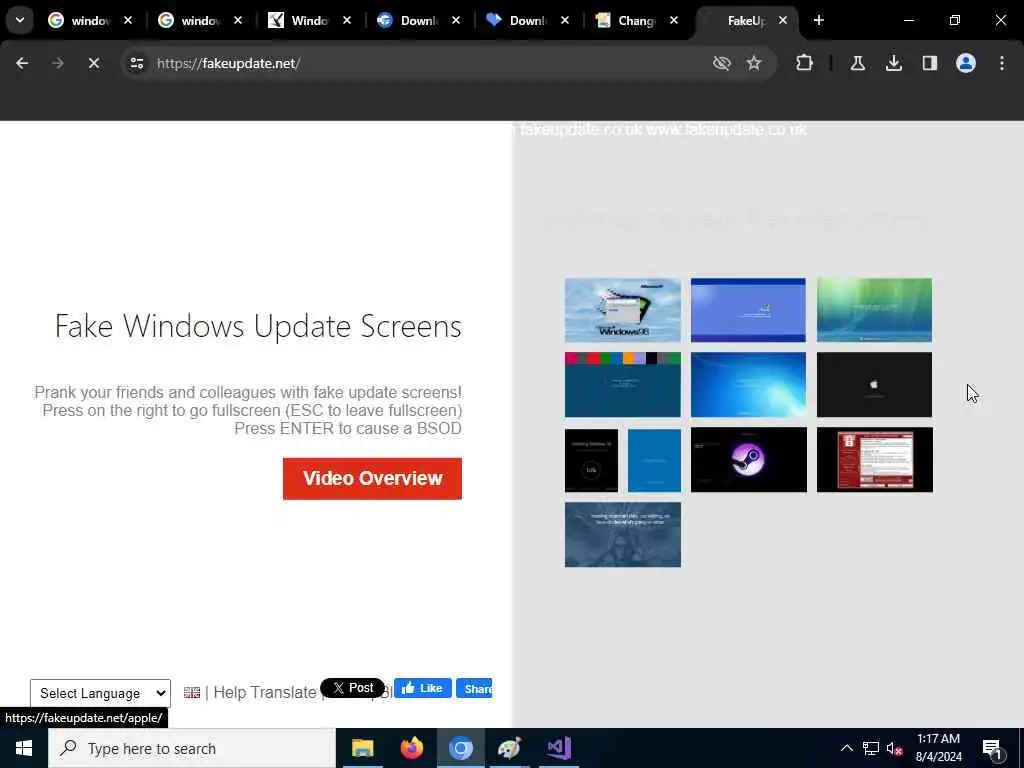Screen dimensions: 1024x768
Task: Open Chrome from the taskbar
Action: [460, 748]
